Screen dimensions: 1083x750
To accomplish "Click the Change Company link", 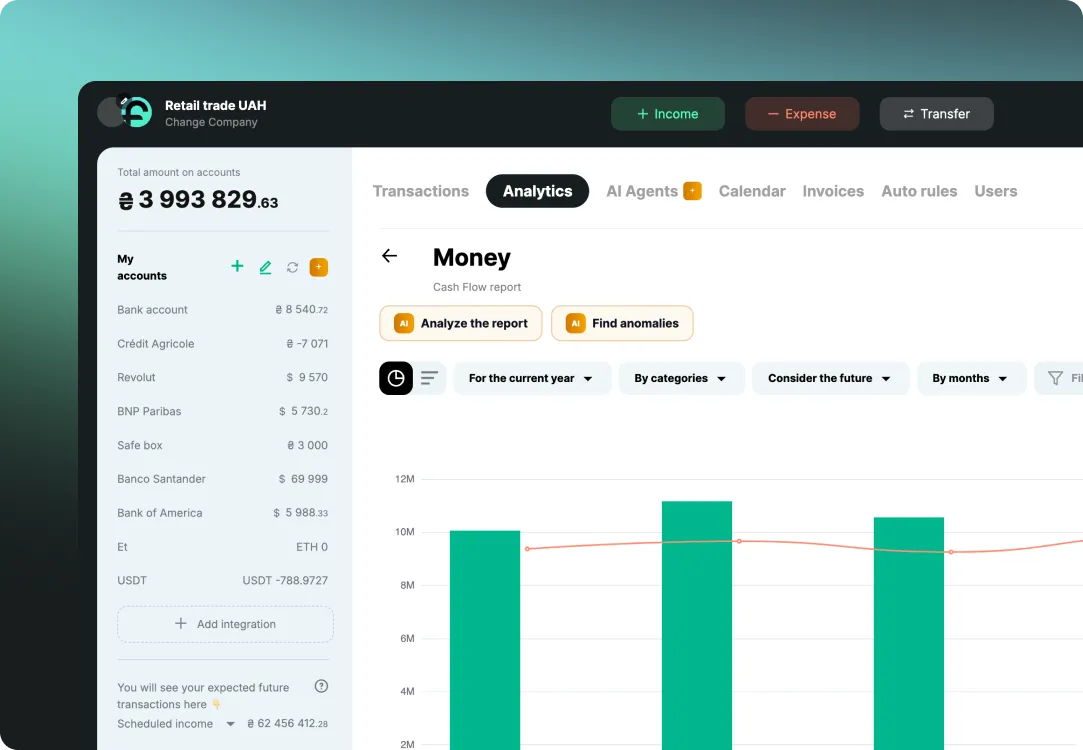I will click(x=211, y=122).
